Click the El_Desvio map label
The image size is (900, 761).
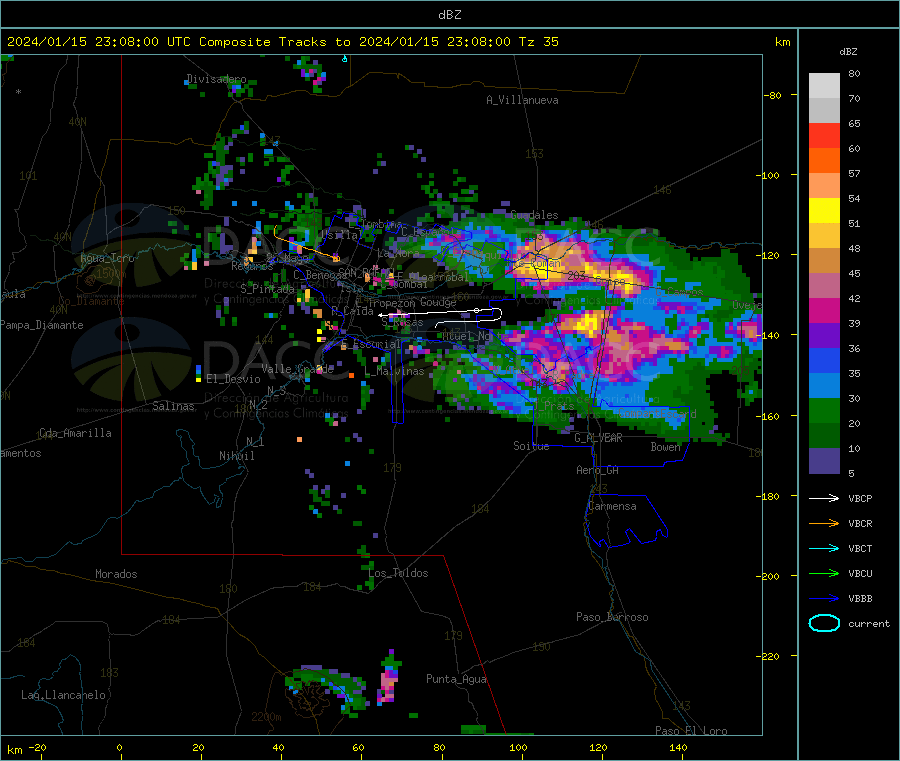233,379
